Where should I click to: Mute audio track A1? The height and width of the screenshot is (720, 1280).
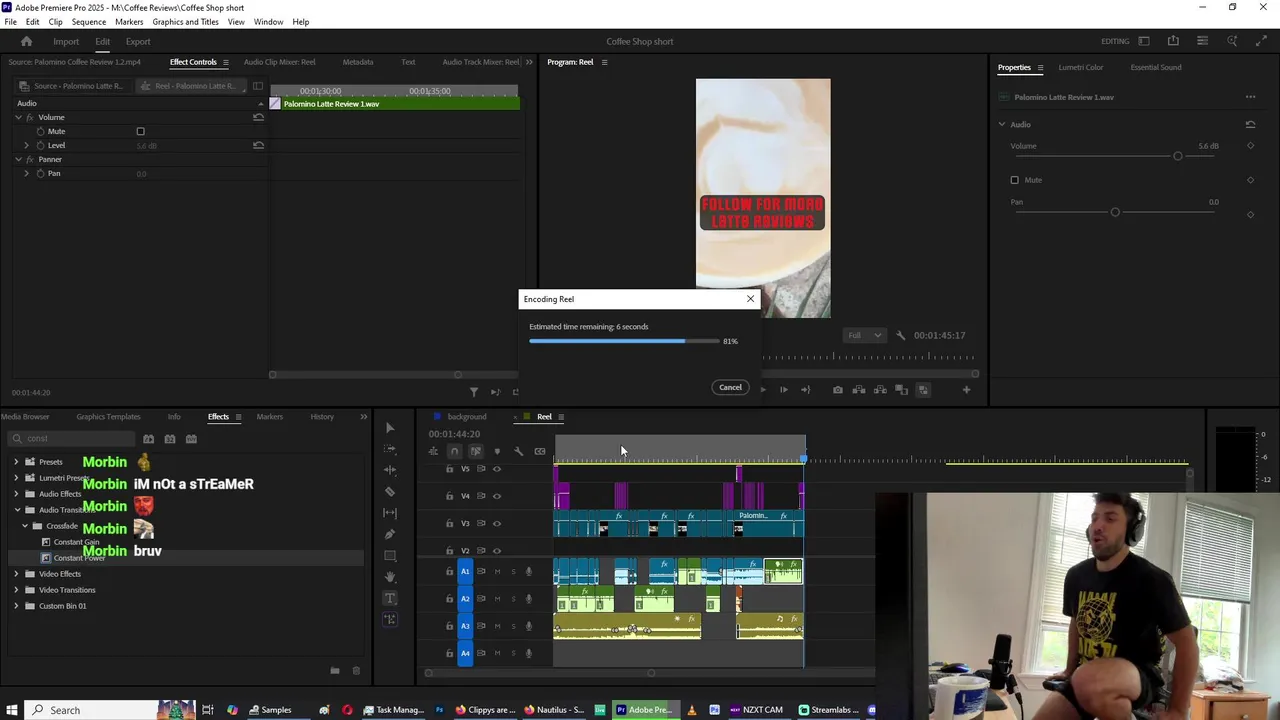(x=497, y=572)
